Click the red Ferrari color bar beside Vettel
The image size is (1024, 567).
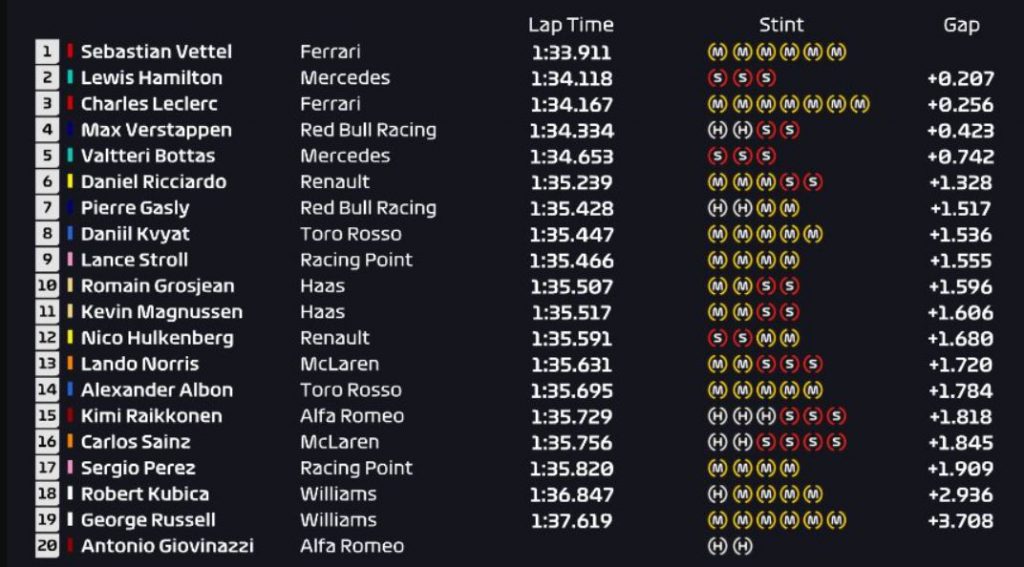tap(71, 51)
